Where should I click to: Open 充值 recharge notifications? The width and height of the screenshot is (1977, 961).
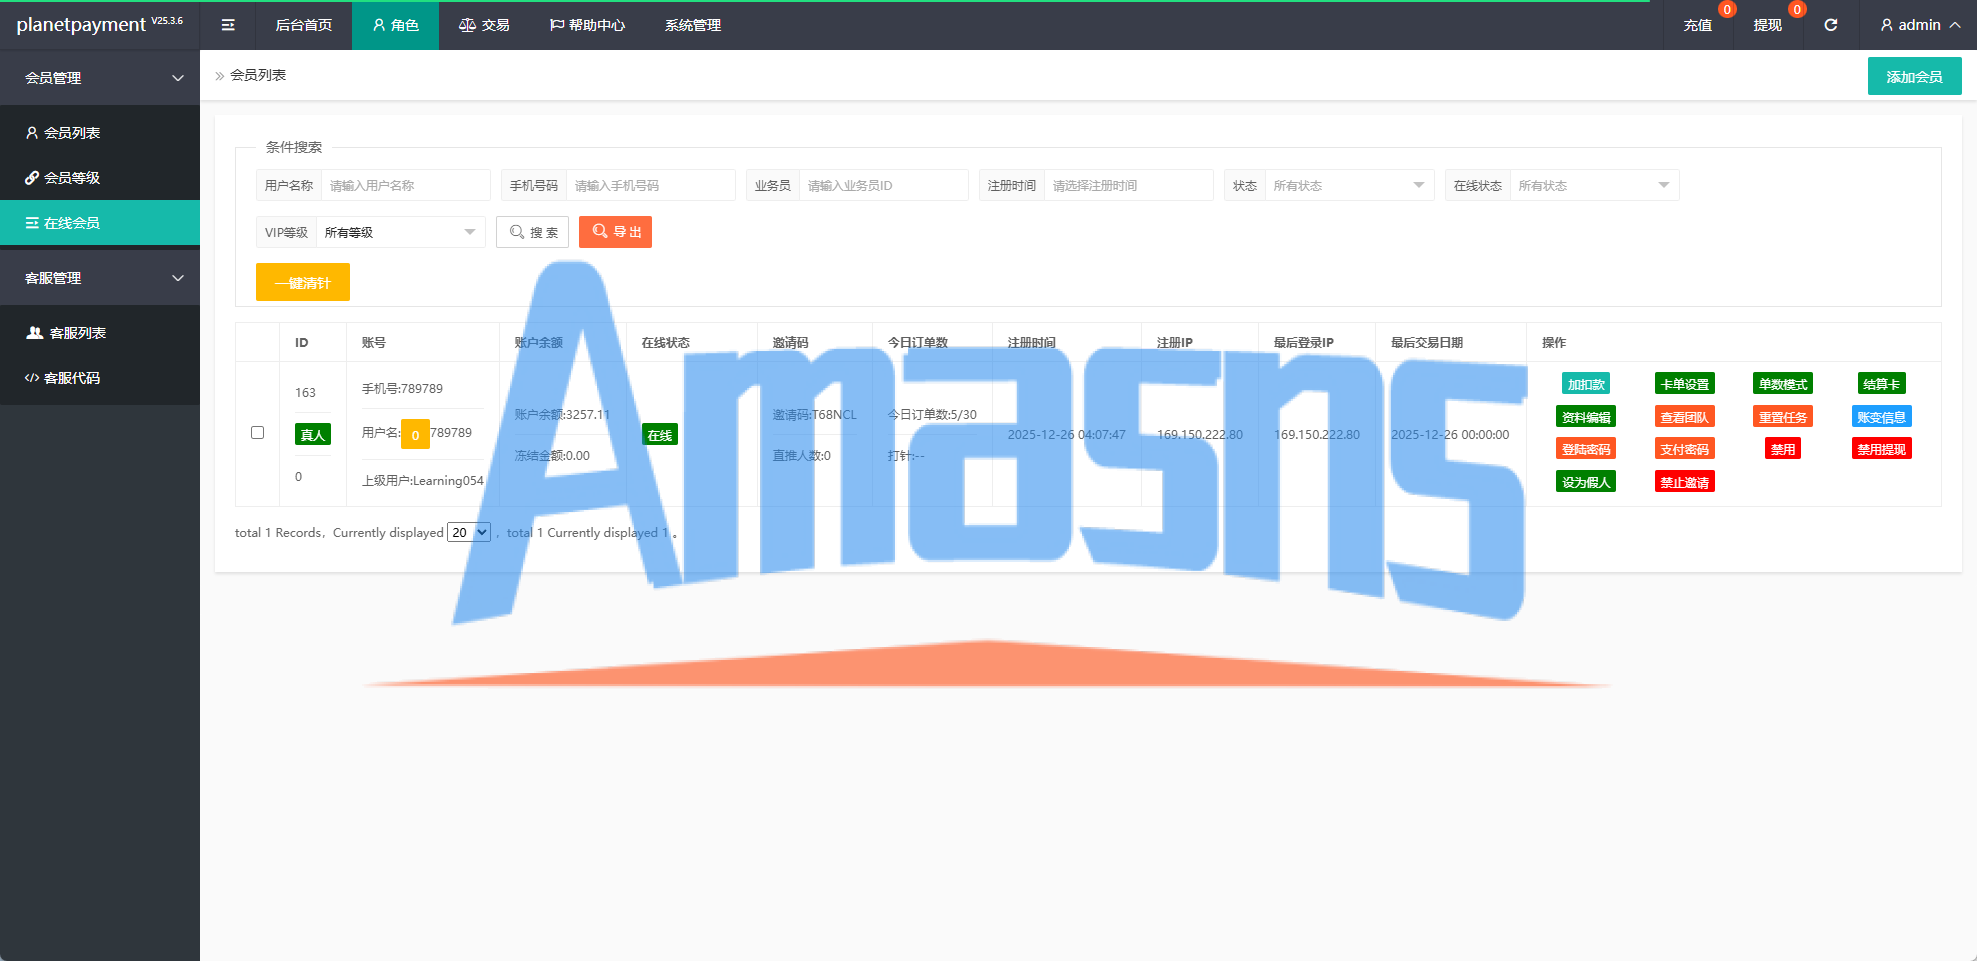1697,25
